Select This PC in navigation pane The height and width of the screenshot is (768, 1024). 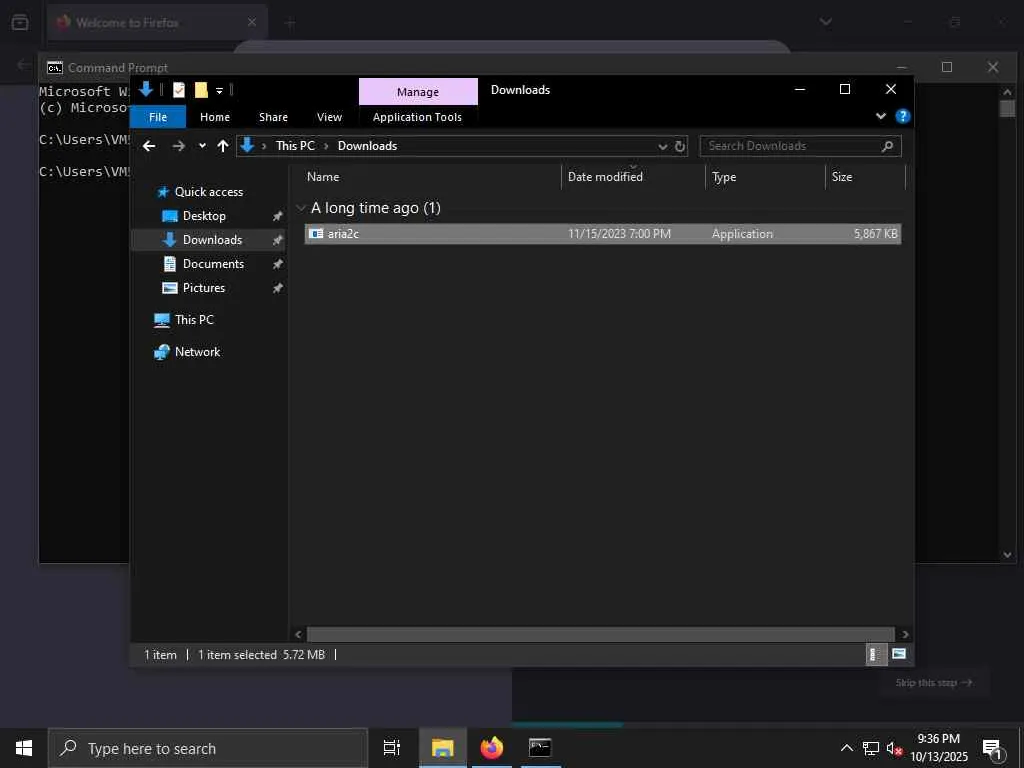click(194, 320)
